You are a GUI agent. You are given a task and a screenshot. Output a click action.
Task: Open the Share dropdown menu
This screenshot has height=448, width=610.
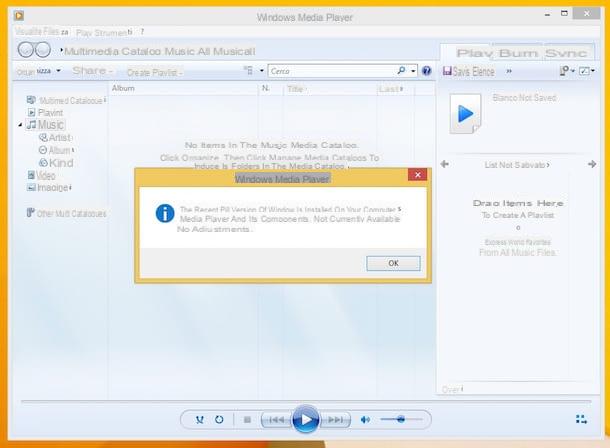(x=92, y=71)
